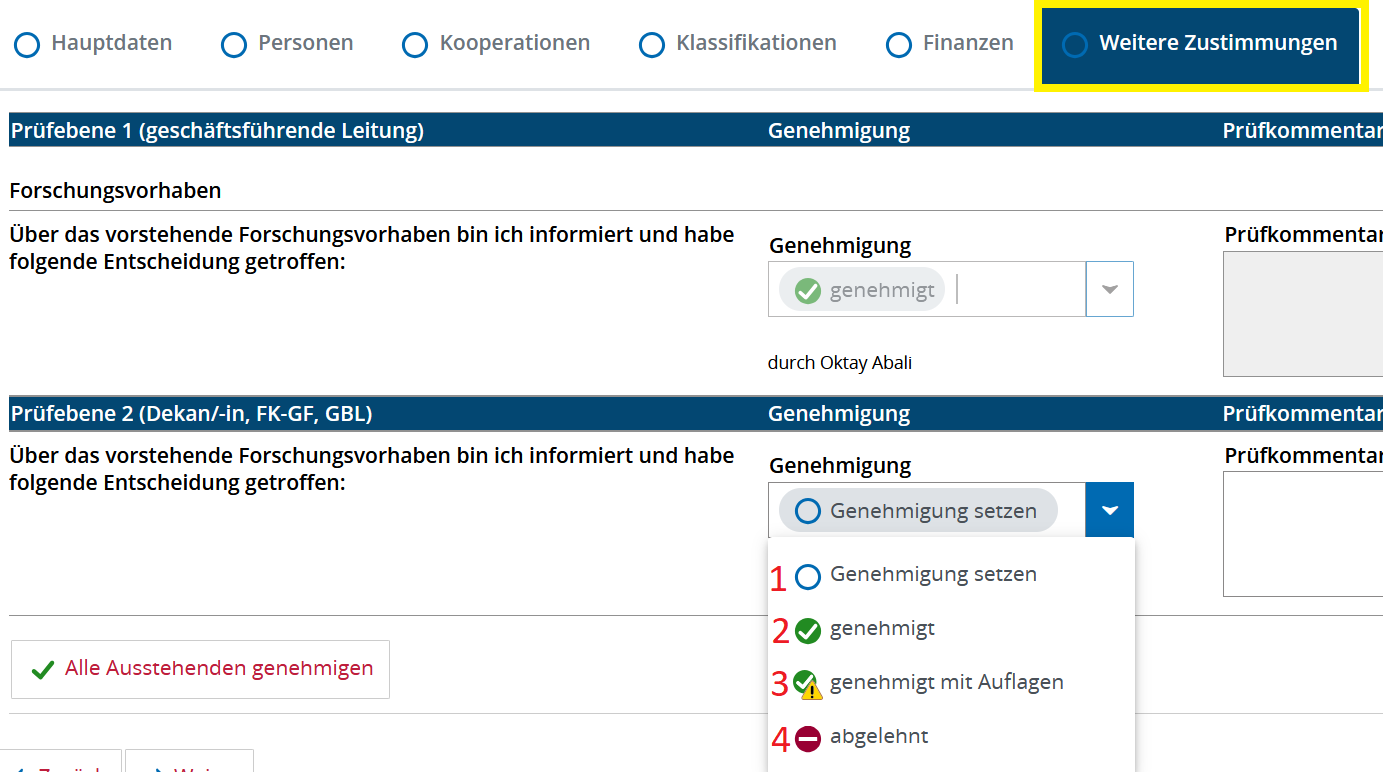
Task: Open the Weitere Zustimmungen tab
Action: click(x=1200, y=44)
